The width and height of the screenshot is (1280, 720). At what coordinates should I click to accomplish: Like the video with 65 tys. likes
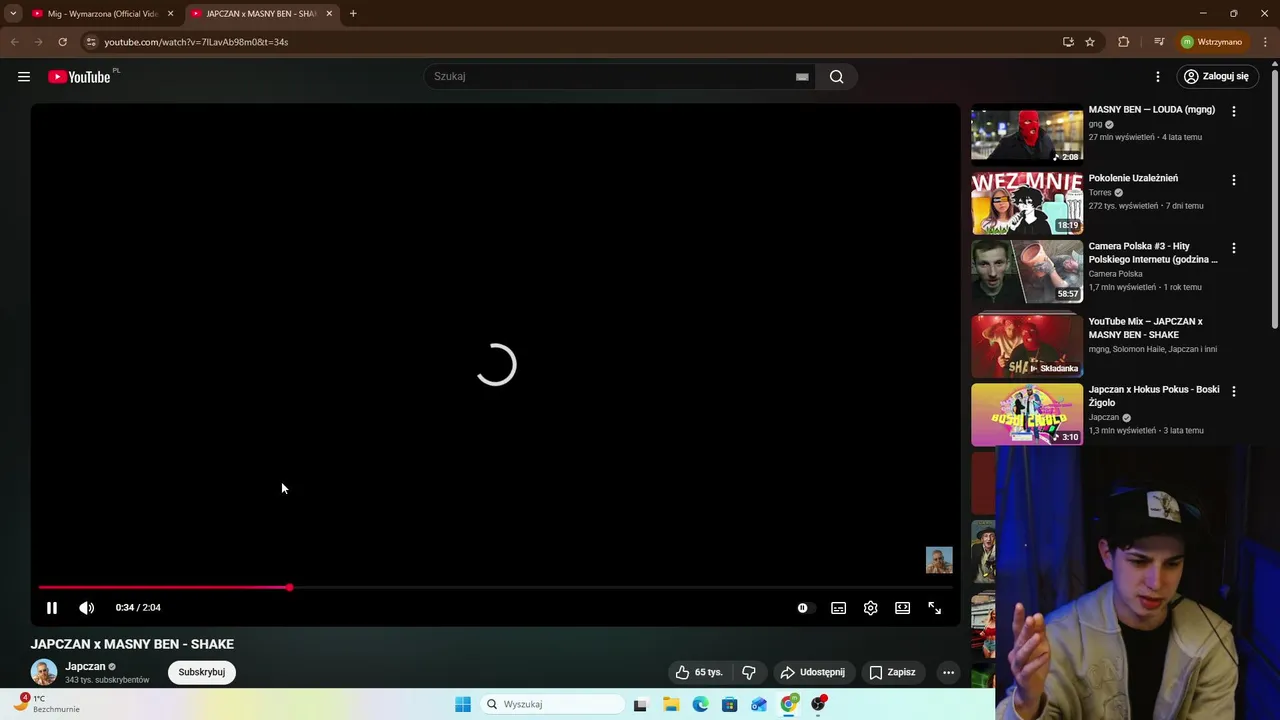pyautogui.click(x=698, y=673)
